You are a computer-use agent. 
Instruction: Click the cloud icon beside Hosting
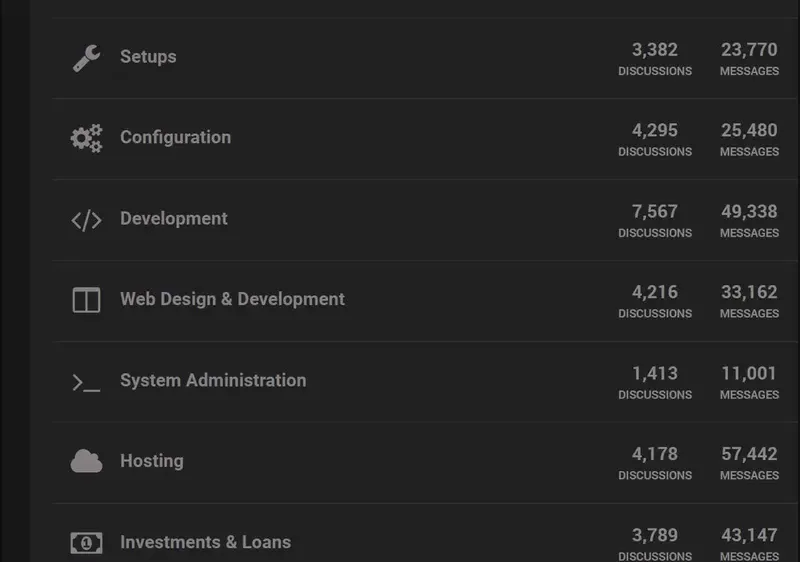coord(86,461)
